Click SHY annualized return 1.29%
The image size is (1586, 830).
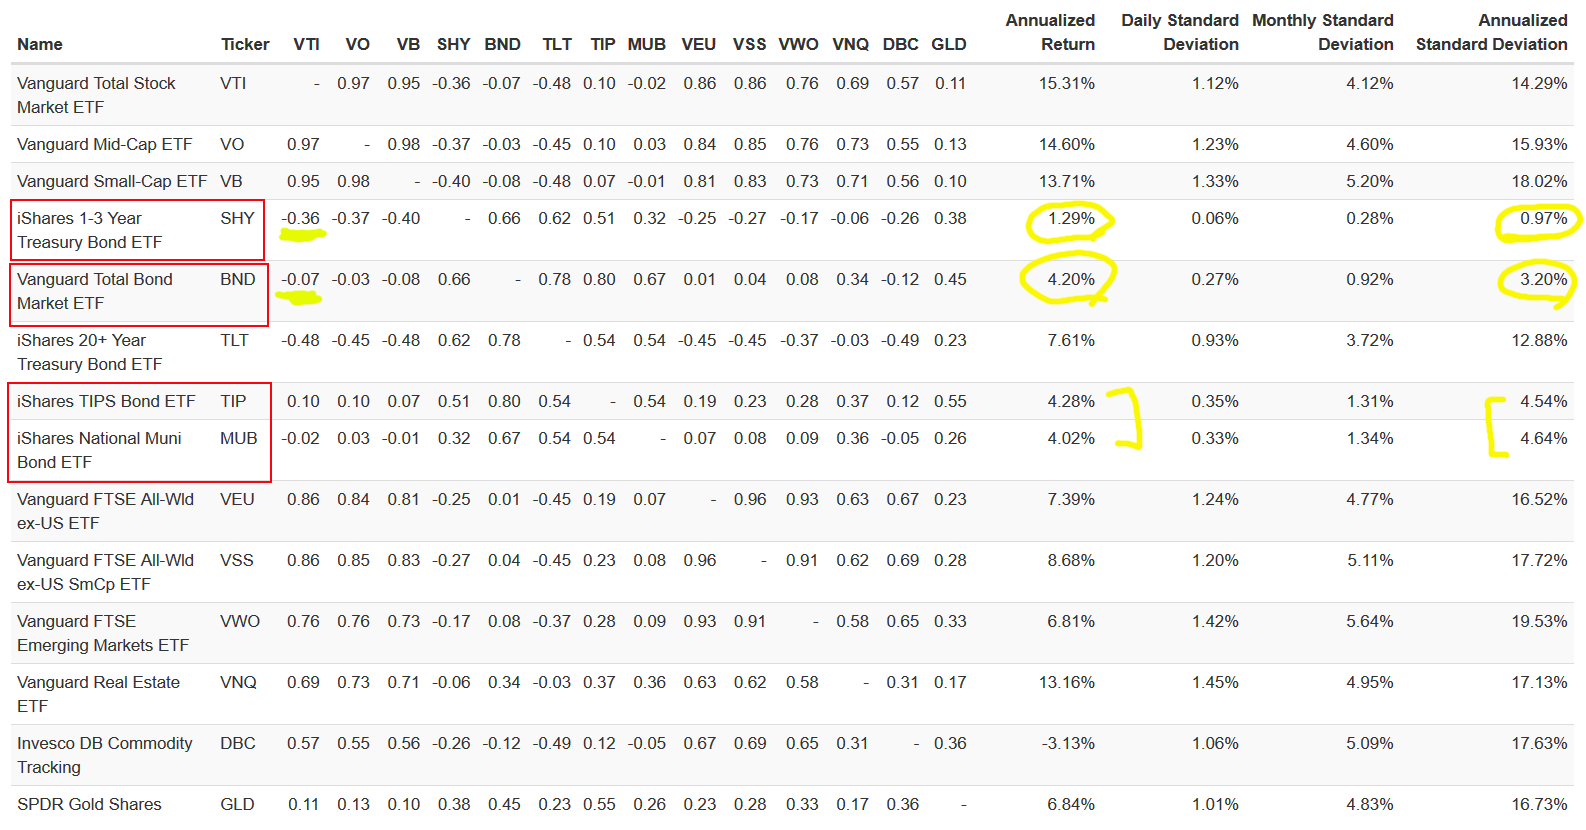(1071, 218)
